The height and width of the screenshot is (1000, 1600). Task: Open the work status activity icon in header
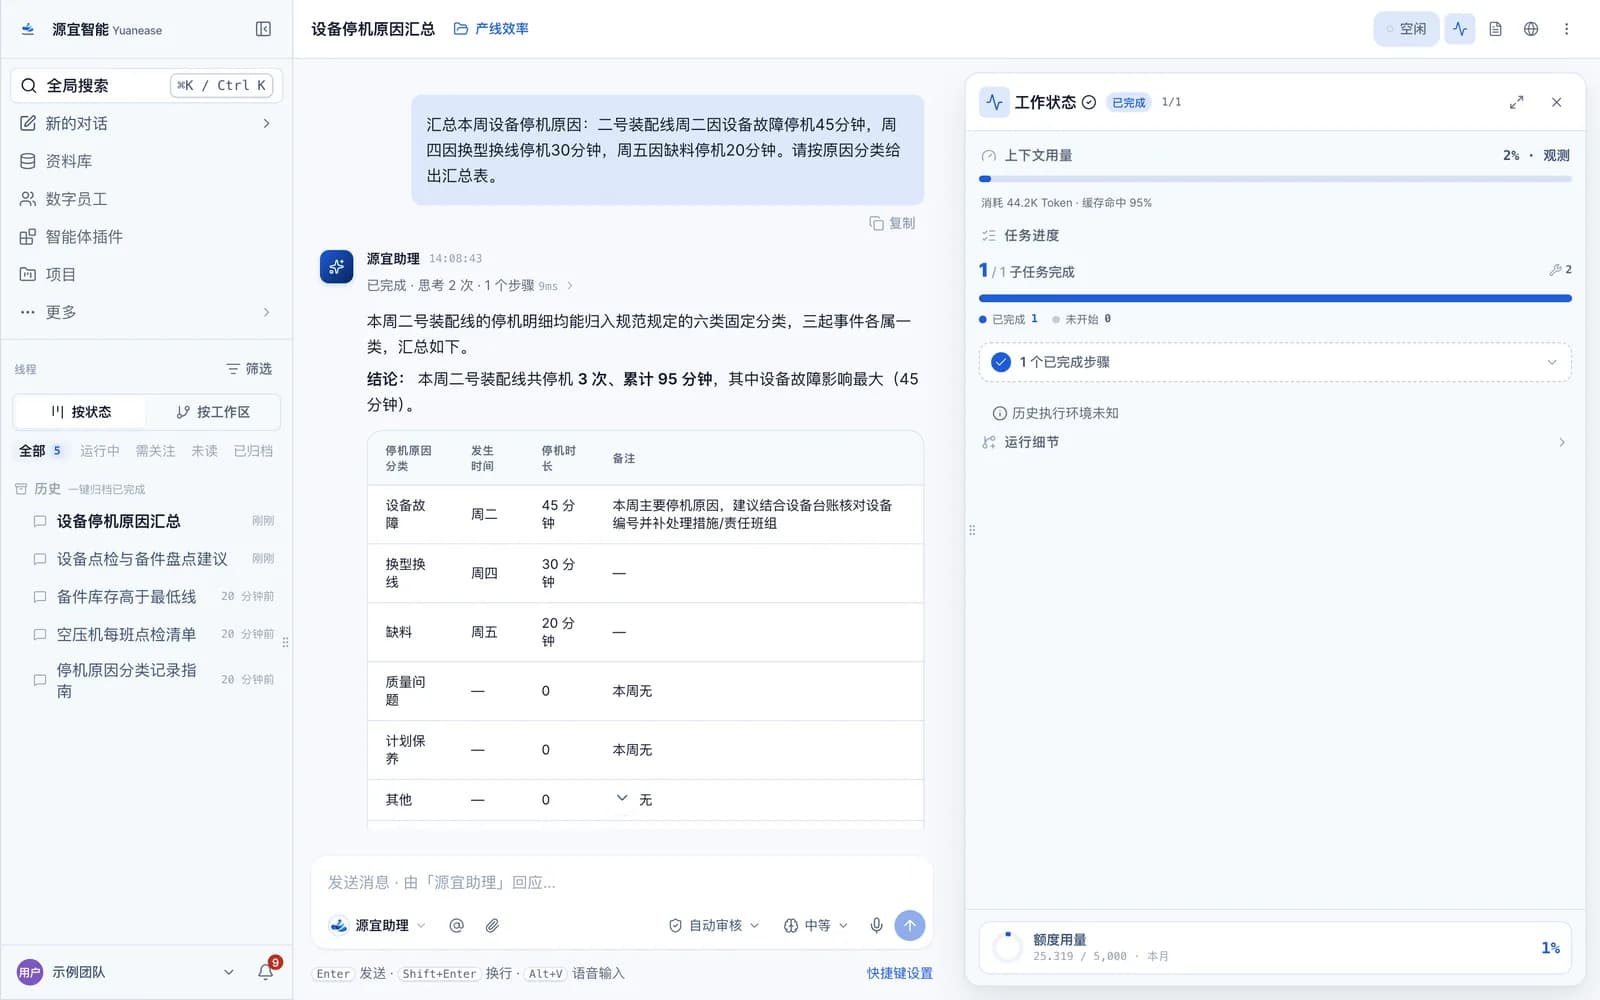click(1460, 29)
